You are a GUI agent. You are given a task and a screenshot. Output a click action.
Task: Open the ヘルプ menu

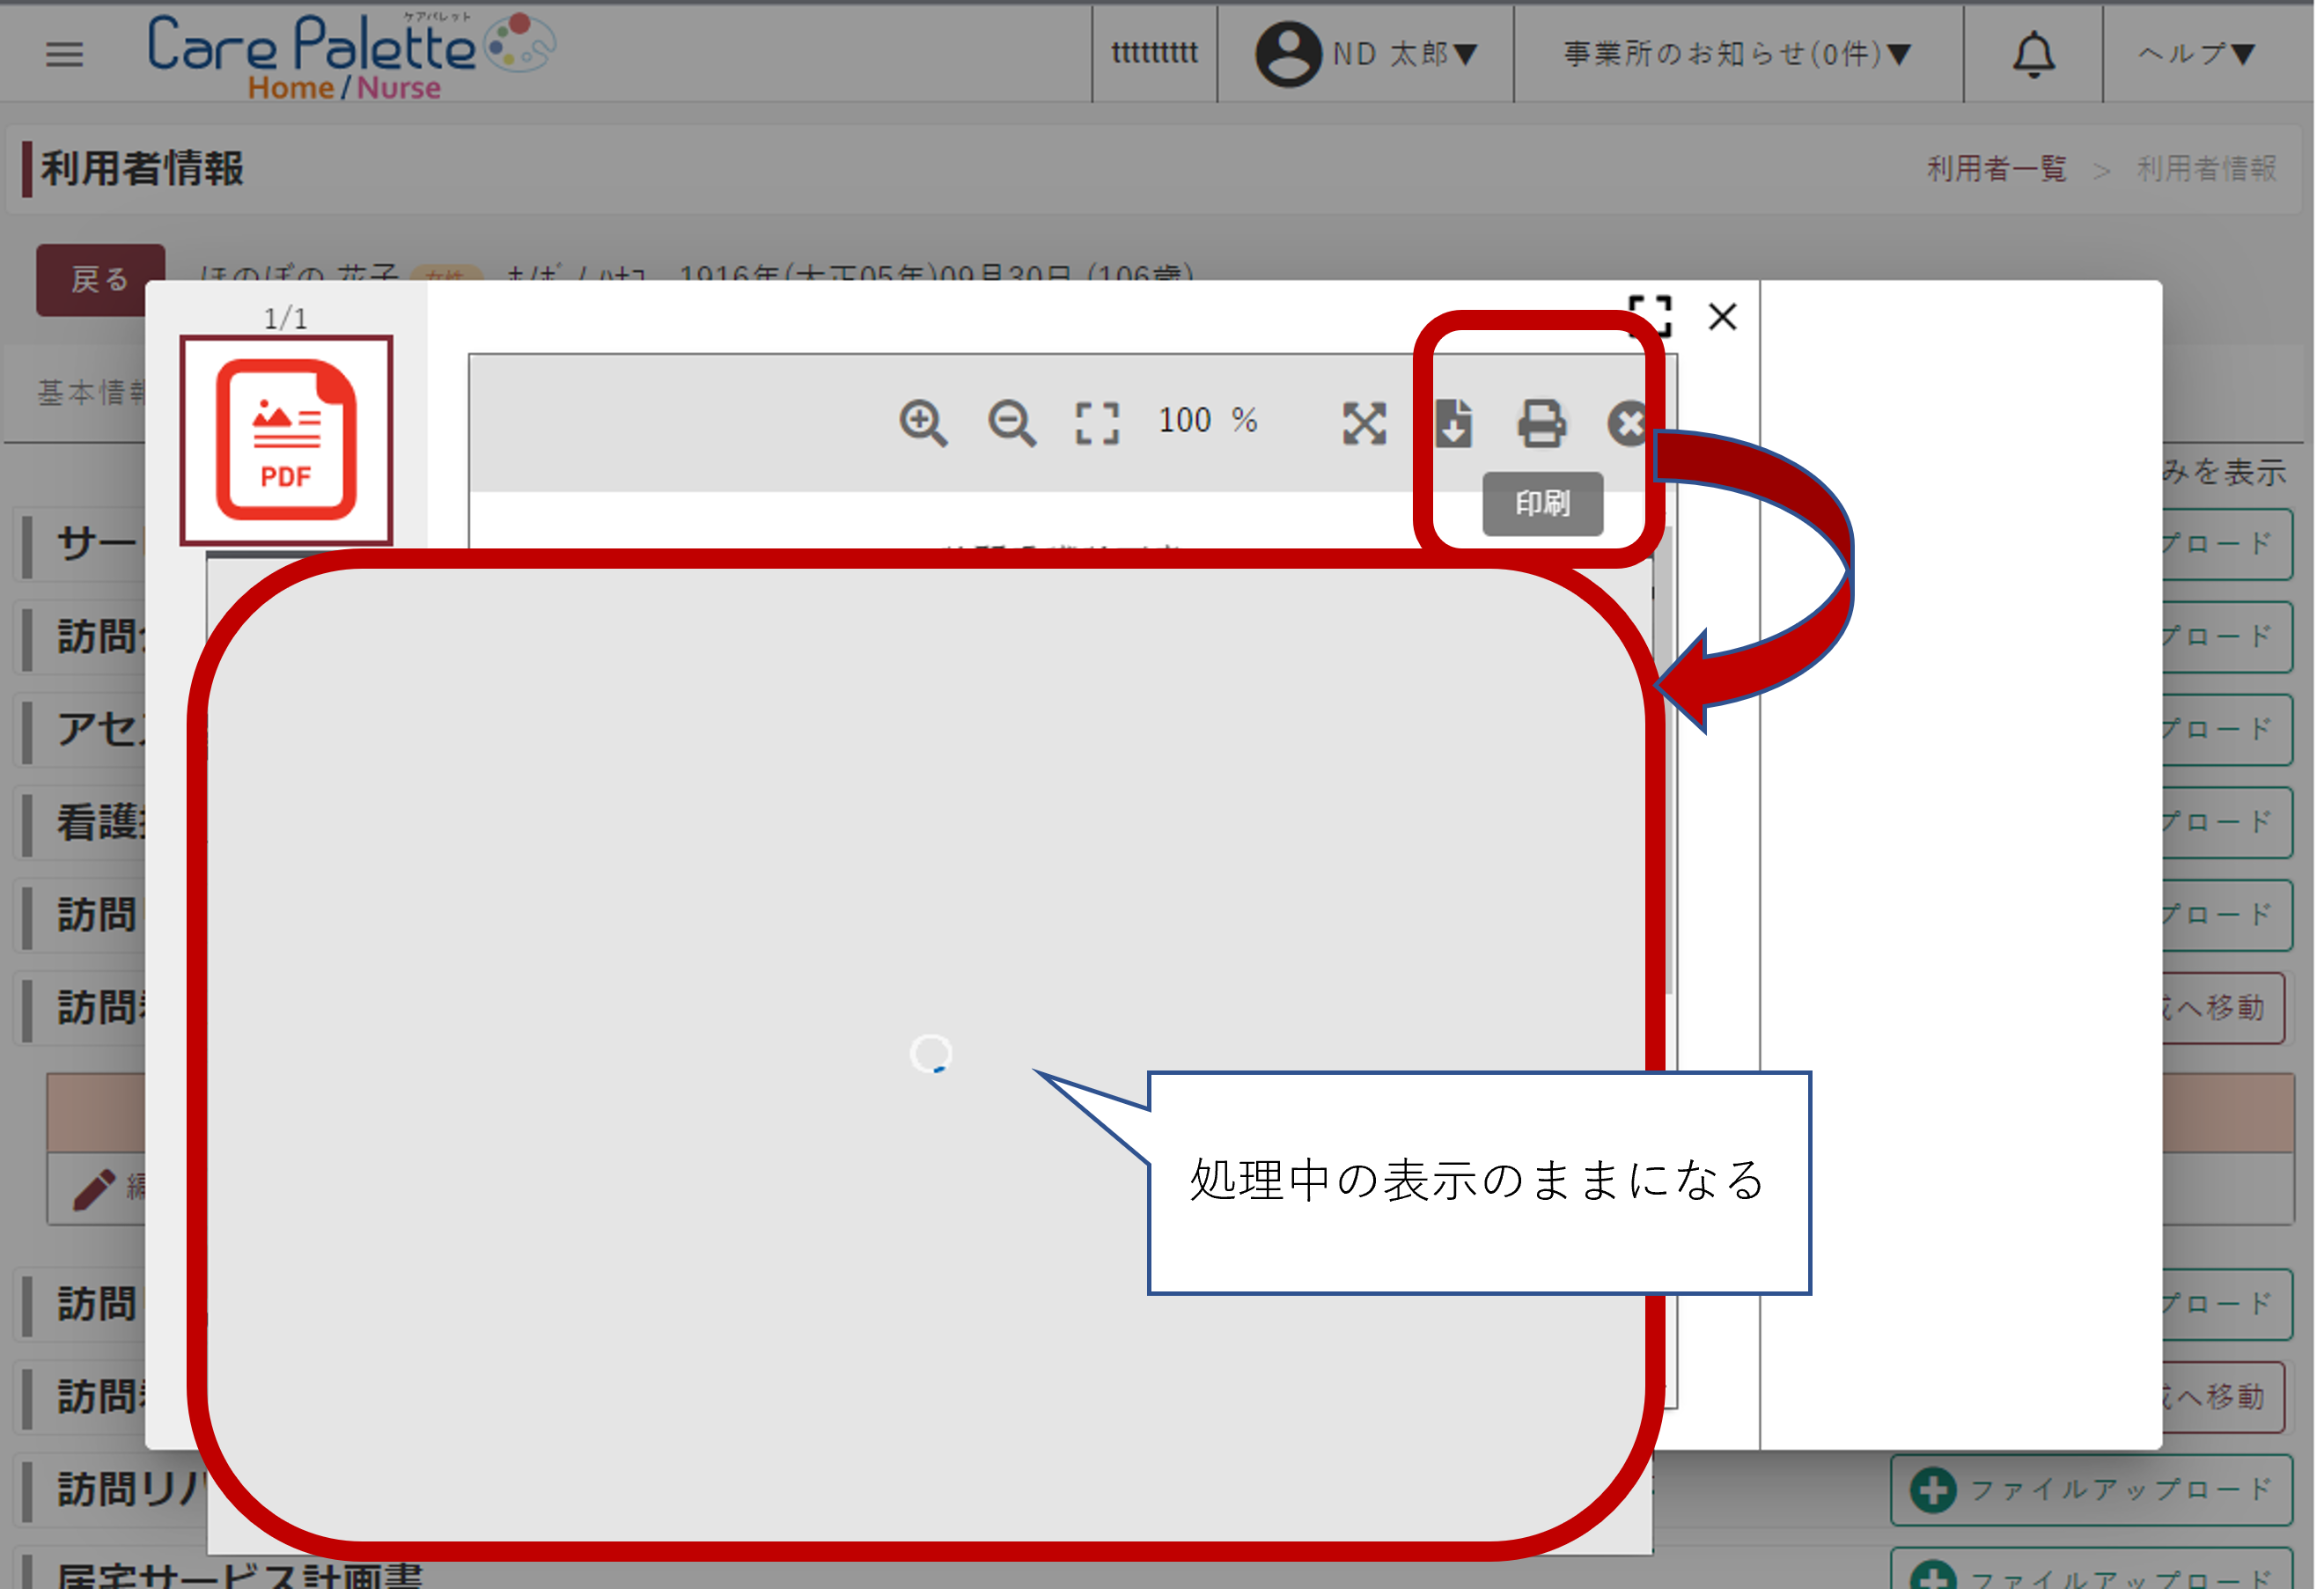pos(2196,54)
